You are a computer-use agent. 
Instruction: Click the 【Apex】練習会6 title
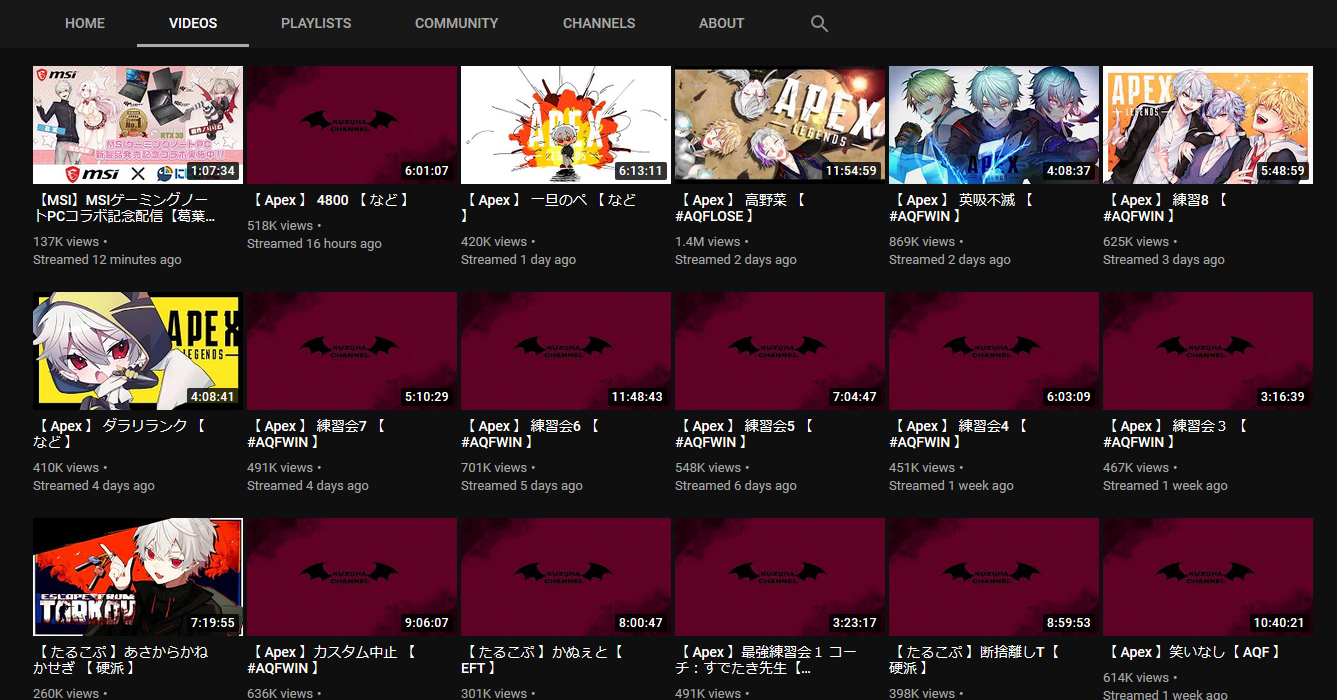(531, 434)
